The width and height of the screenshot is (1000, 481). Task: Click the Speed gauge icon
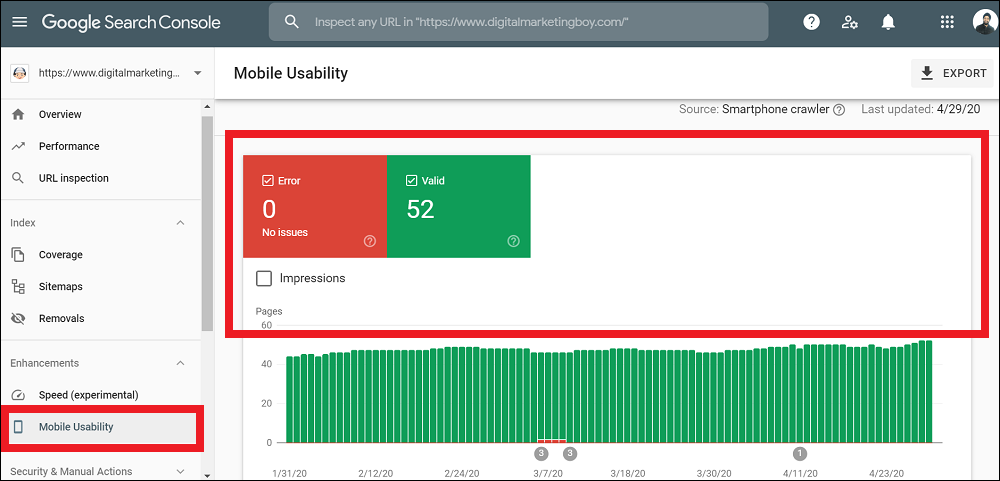(x=18, y=395)
